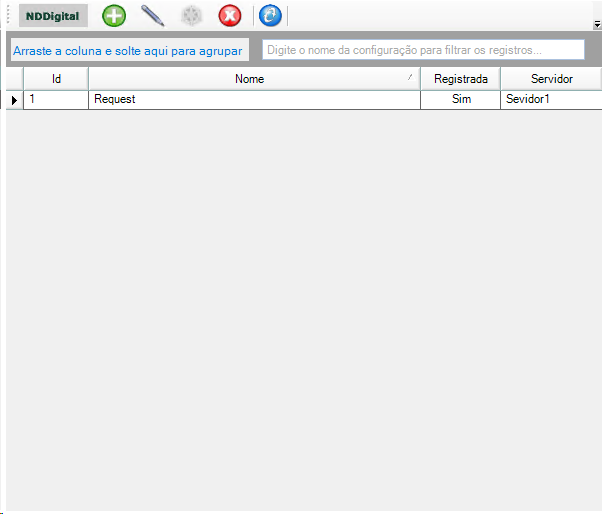Sort by the Nome column header
602x514 pixels.
[254, 79]
